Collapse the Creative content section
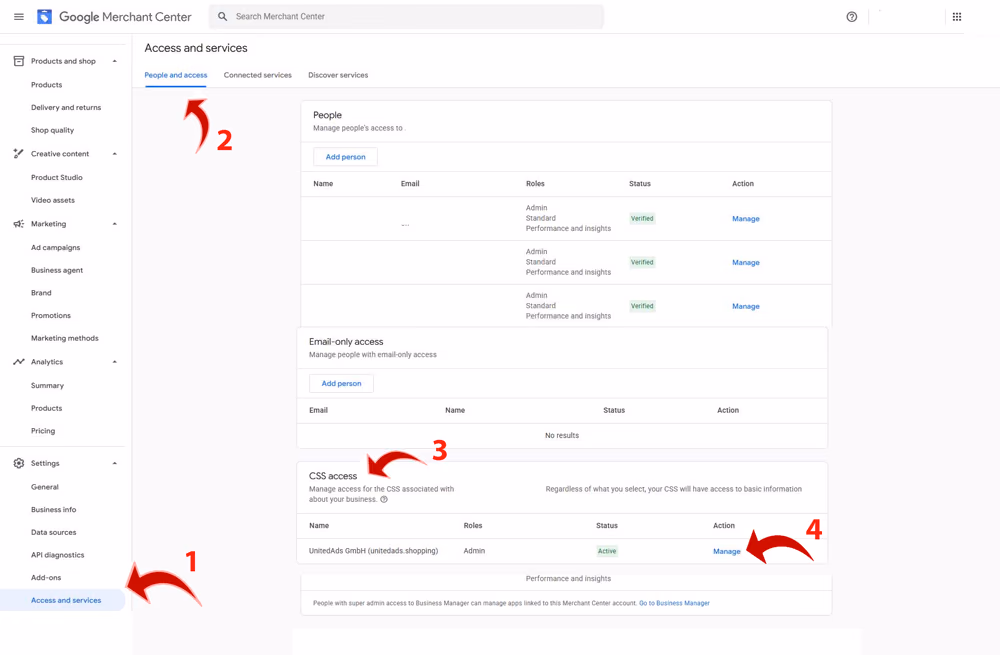The width and height of the screenshot is (1000, 655). click(115, 154)
